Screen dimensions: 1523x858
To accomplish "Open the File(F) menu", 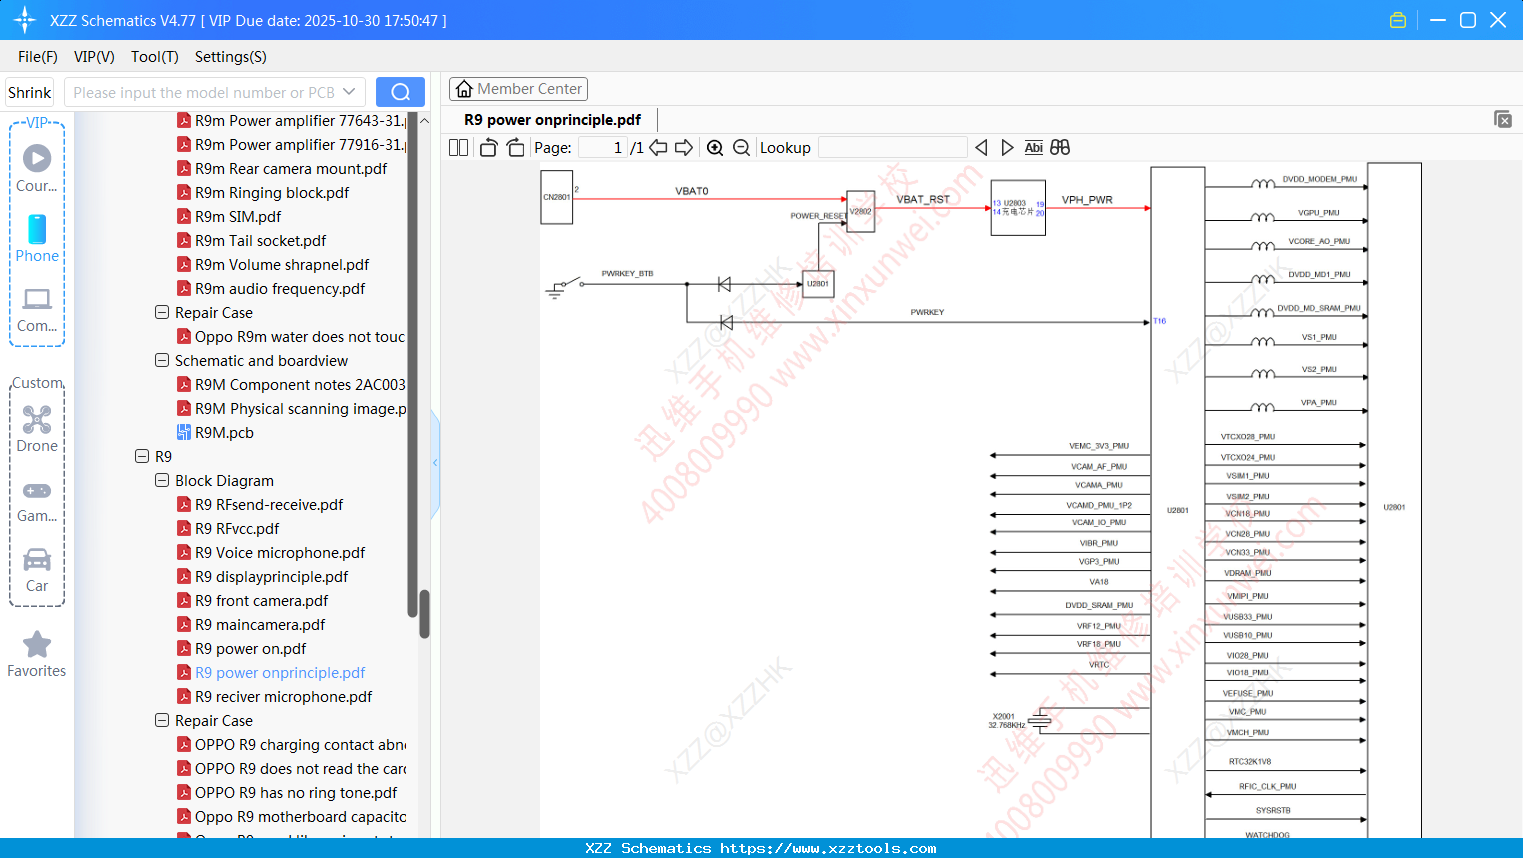I will [38, 57].
